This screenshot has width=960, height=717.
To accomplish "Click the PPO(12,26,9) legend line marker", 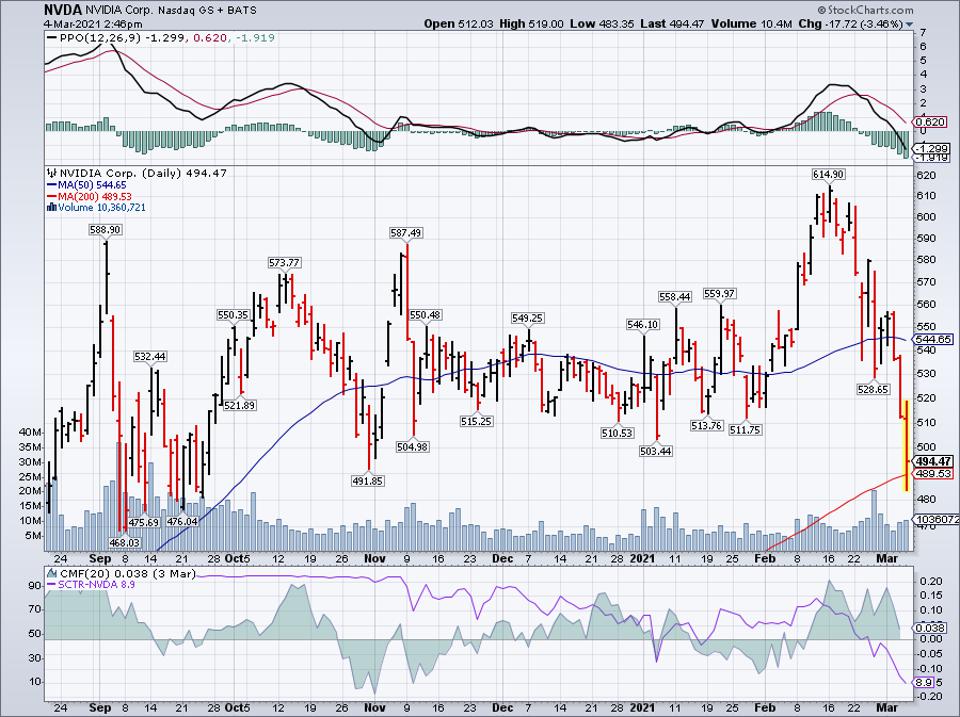I will coord(51,35).
